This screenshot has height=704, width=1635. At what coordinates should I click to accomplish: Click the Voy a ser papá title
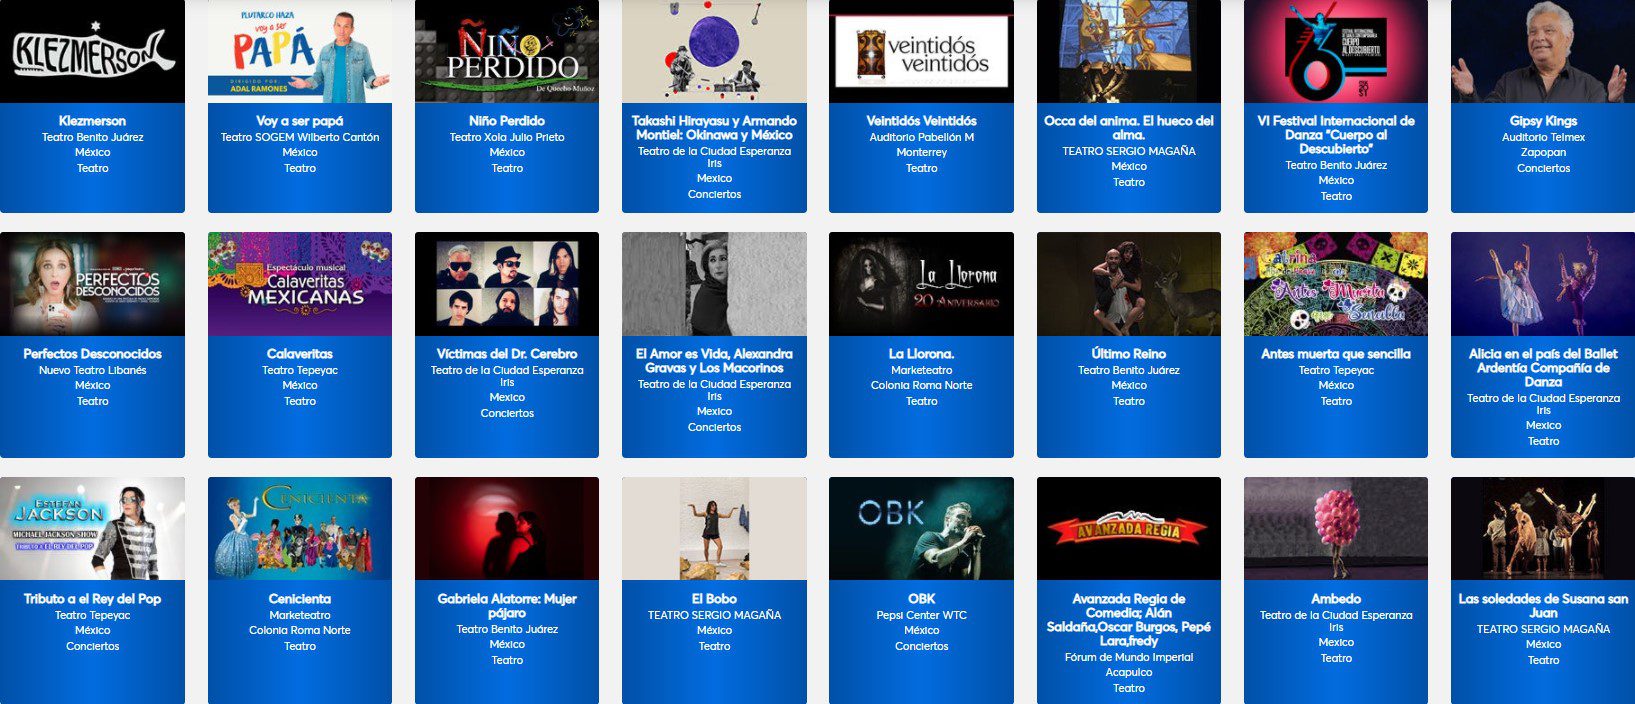coord(300,121)
